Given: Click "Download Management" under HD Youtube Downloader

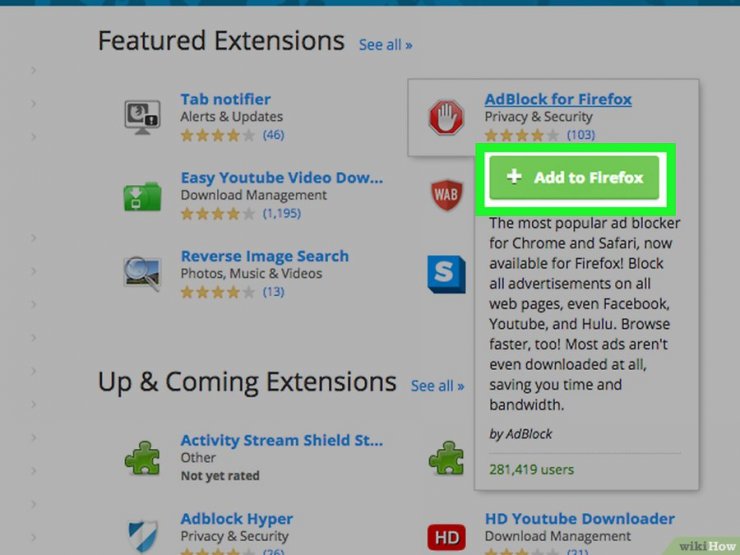Looking at the screenshot, I should [x=558, y=536].
